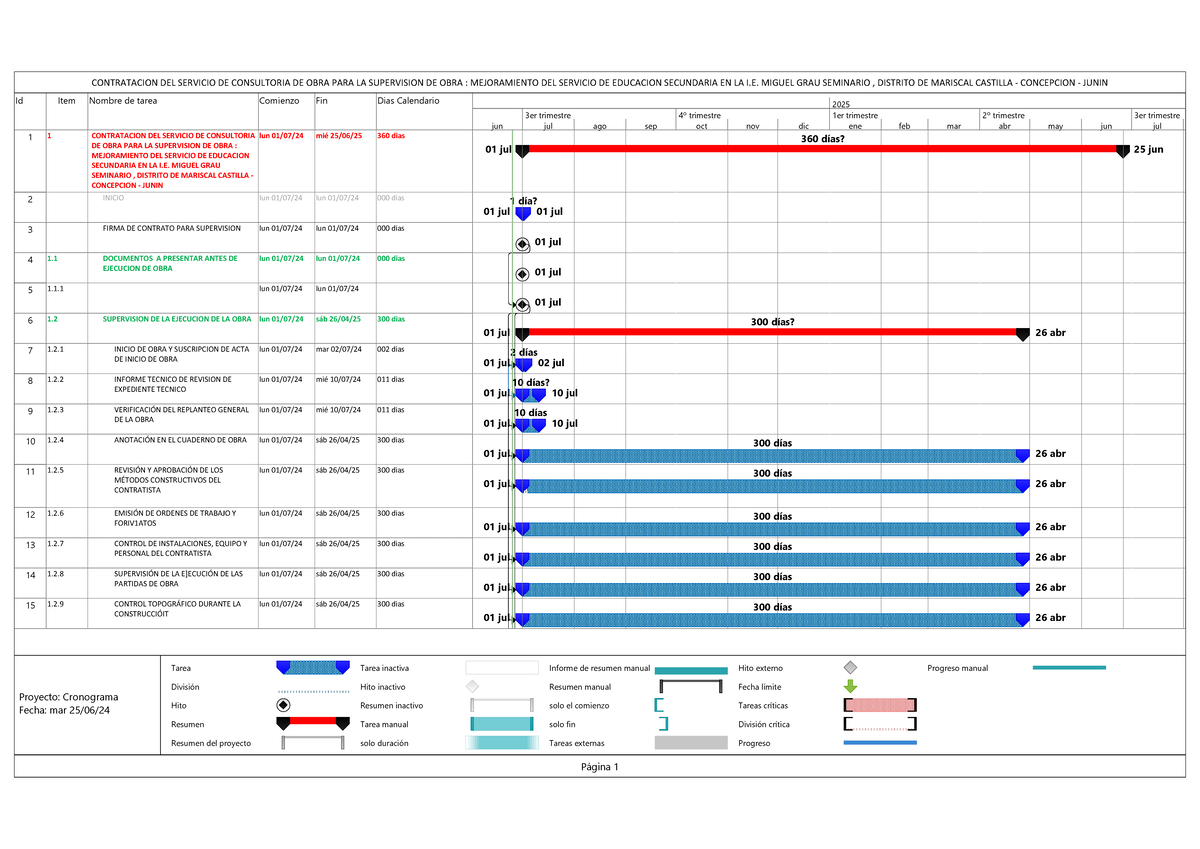Select the milestone diamond in row 1.1.1
The width and height of the screenshot is (1200, 849).
(521, 304)
